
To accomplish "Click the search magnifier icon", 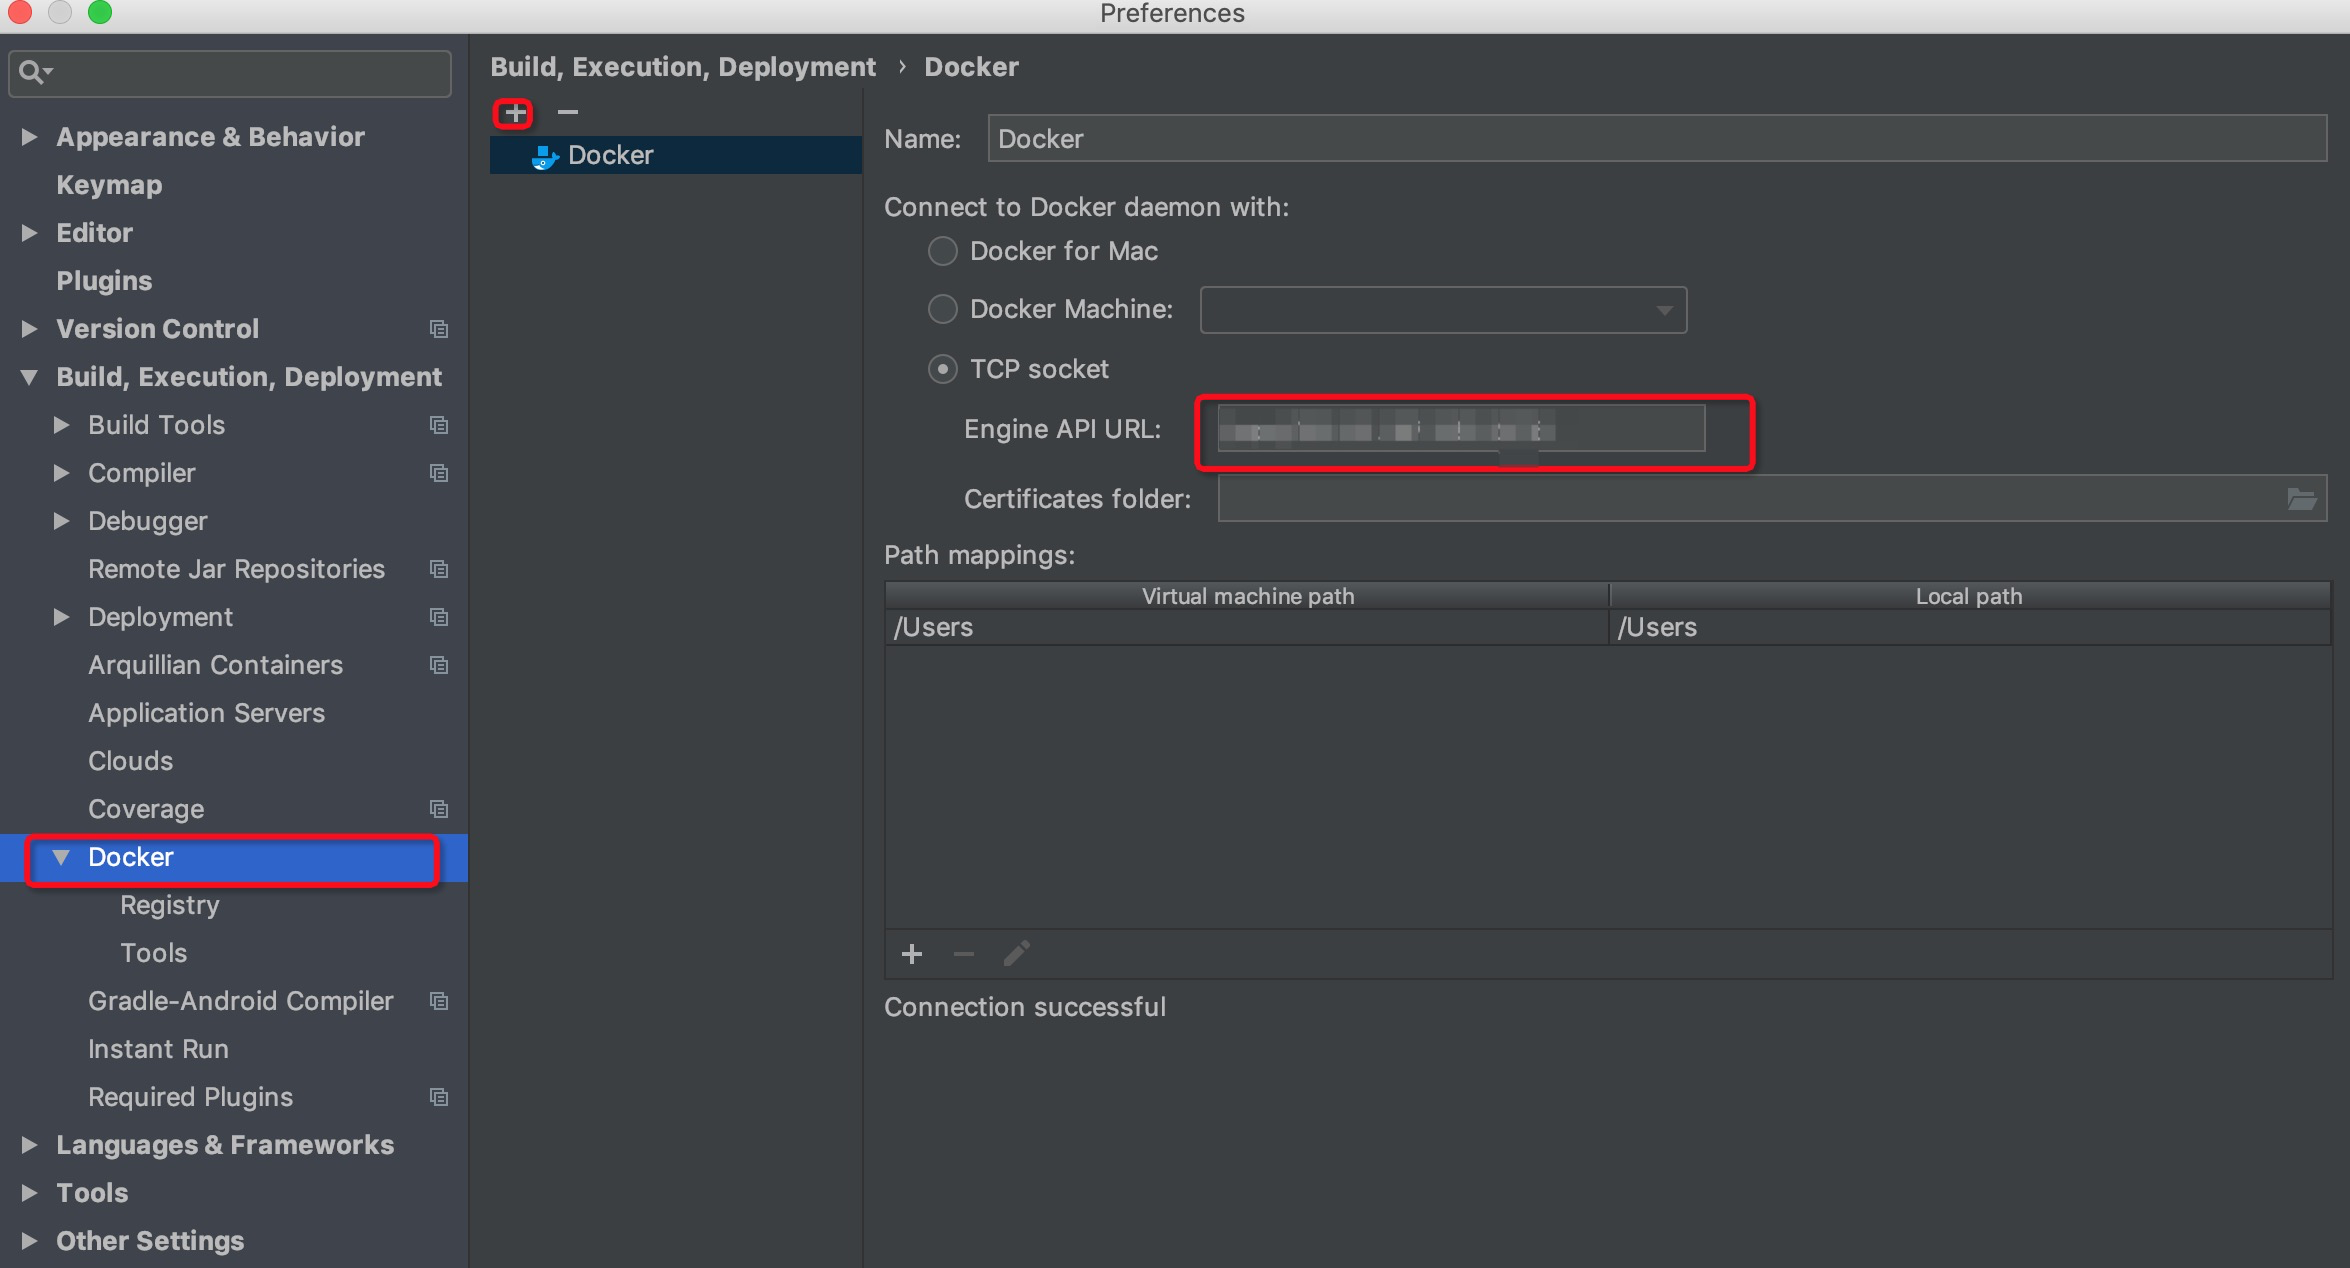I will point(32,72).
